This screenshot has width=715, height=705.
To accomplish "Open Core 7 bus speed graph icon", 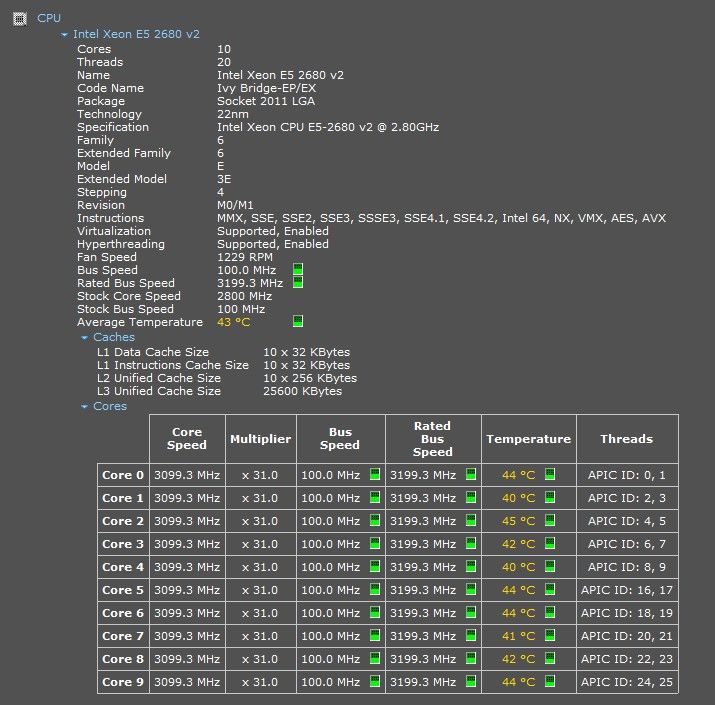I will [x=375, y=635].
